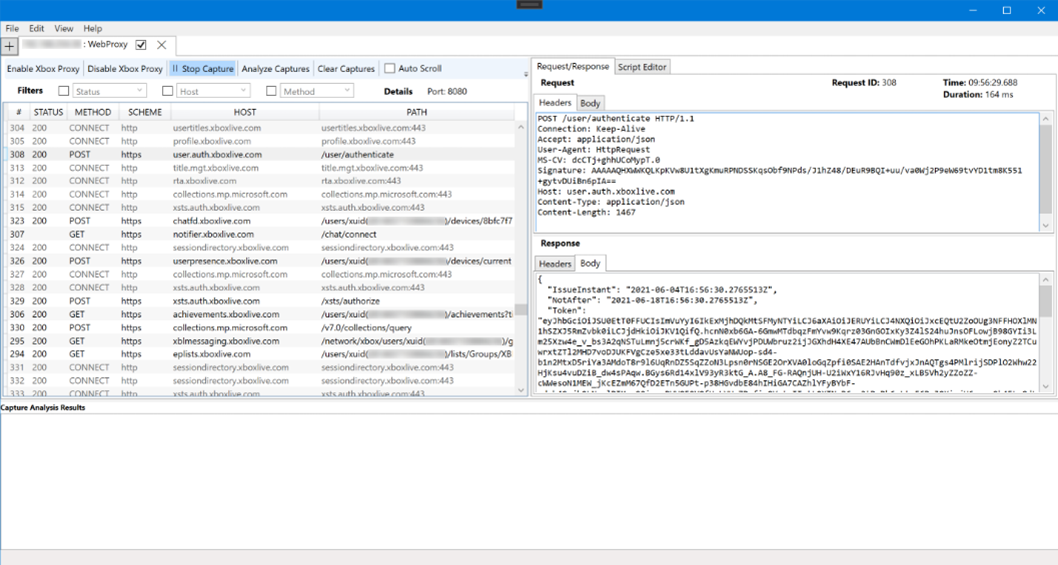Enable the Auto Scroll checkbox
The image size is (1058, 565).
click(389, 68)
